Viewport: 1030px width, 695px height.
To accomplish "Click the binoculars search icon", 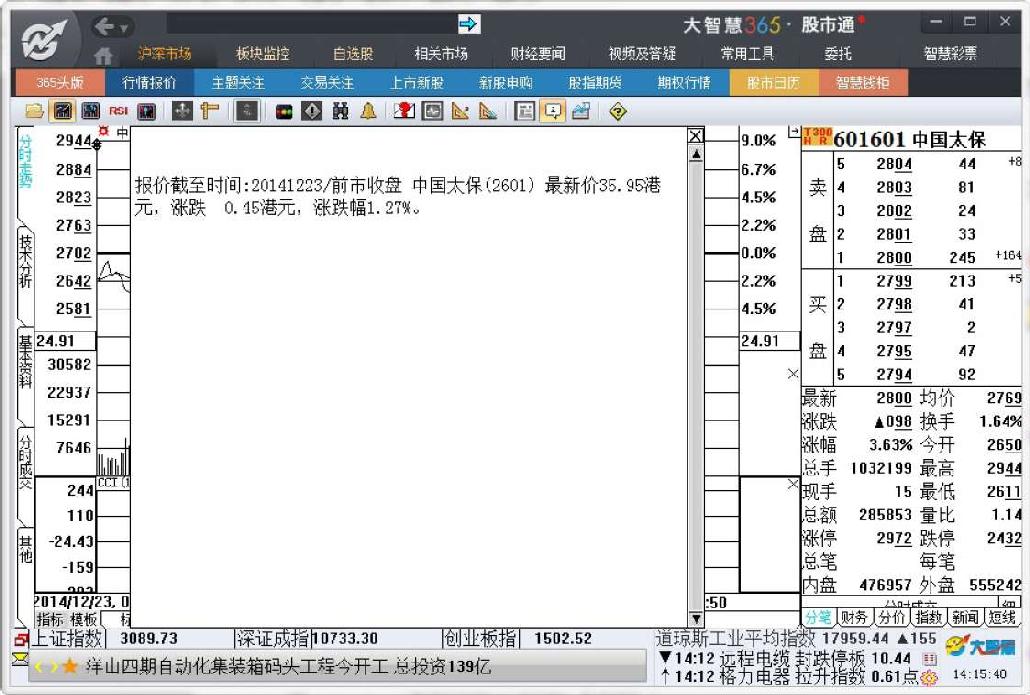I will [340, 111].
